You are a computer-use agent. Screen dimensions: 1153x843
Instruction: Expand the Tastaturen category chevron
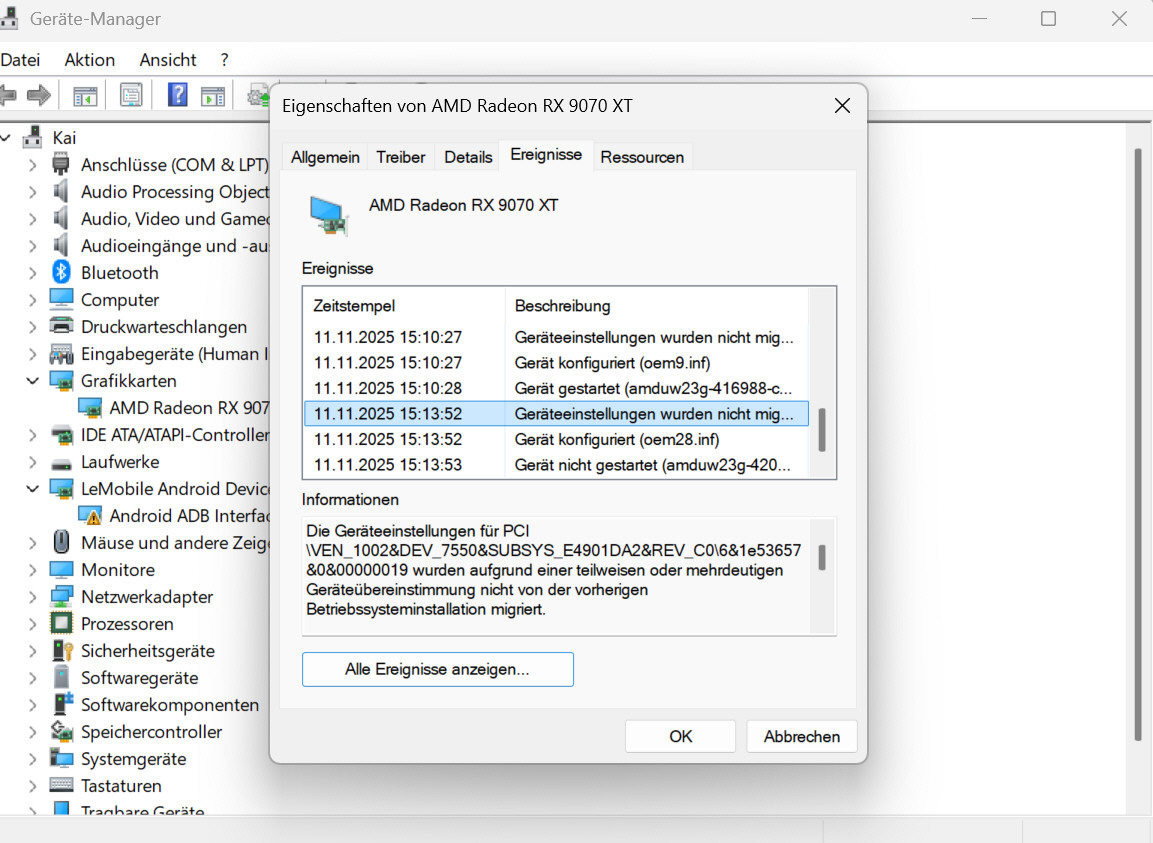click(32, 786)
